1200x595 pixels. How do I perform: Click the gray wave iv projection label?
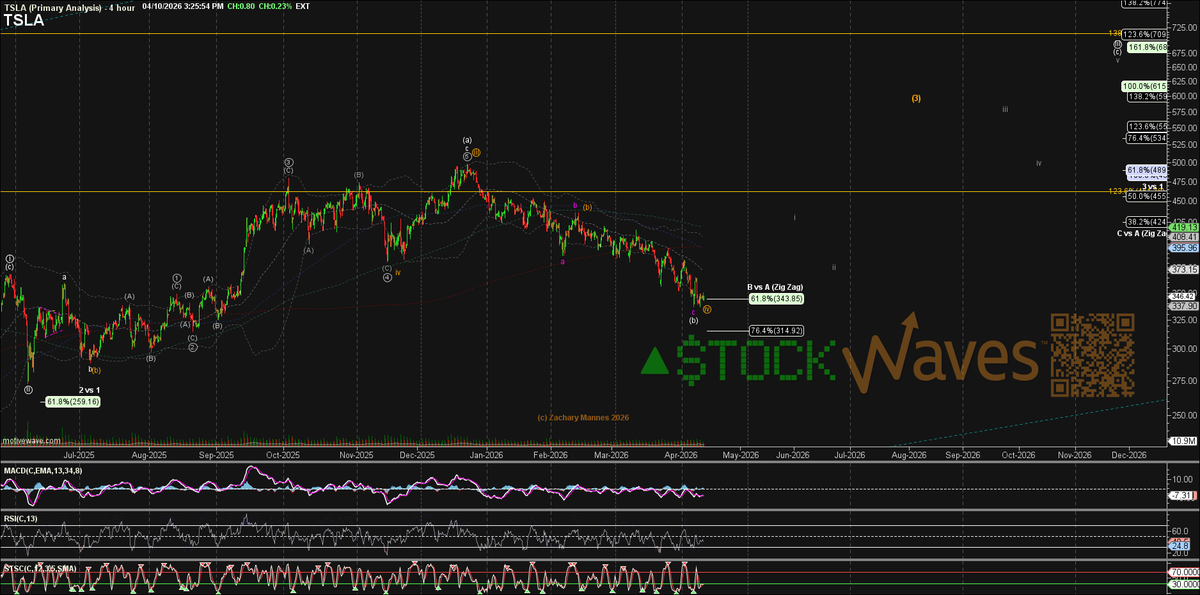click(x=1039, y=162)
